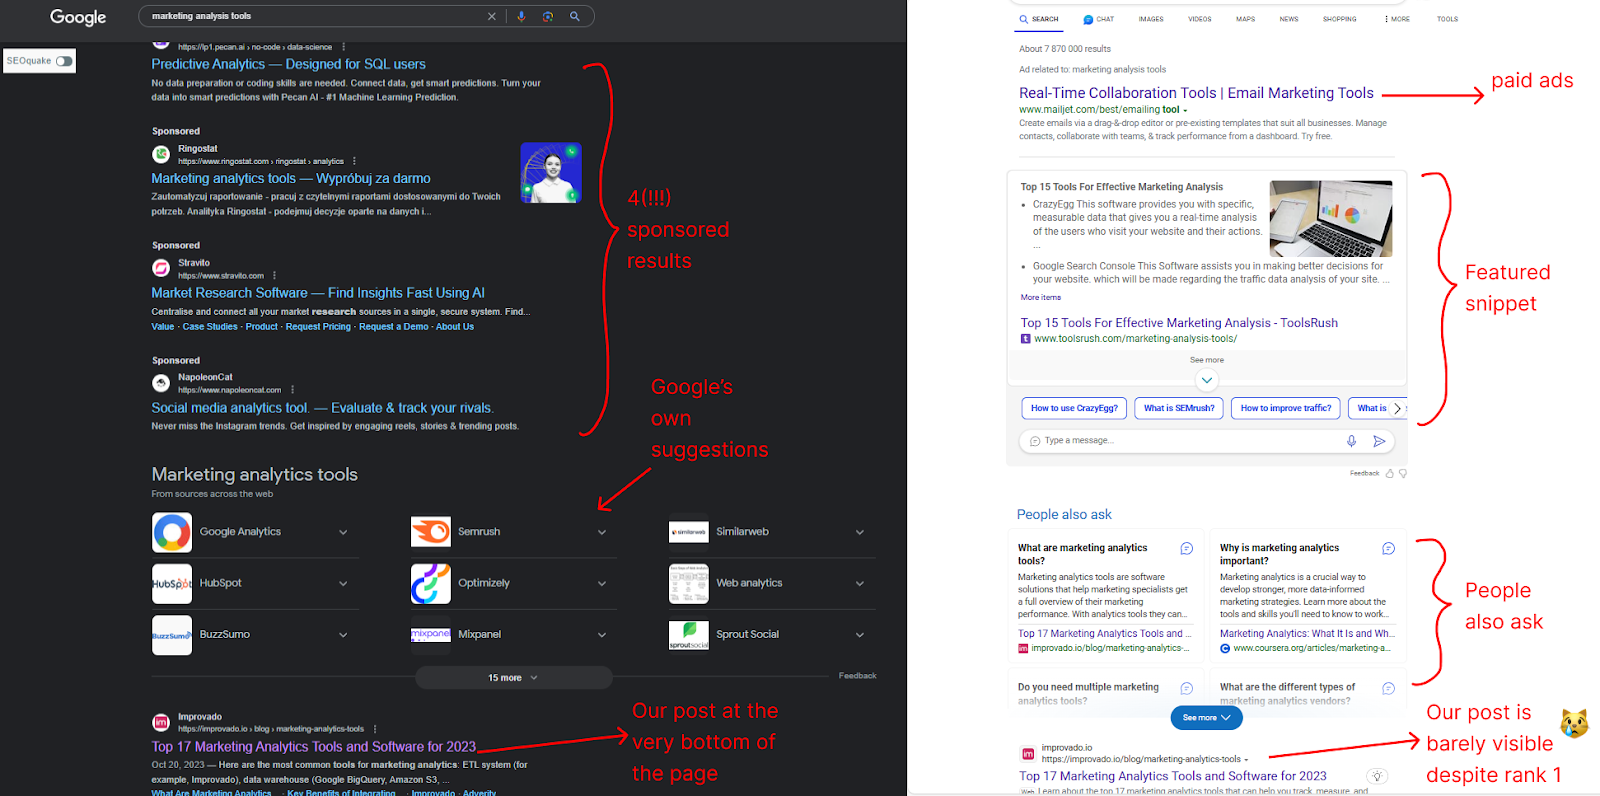Click Feedback under Google suggestions

857,676
